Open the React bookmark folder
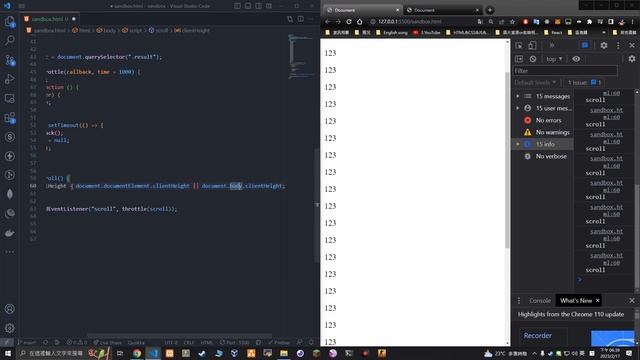This screenshot has height=360, width=640. [553, 32]
